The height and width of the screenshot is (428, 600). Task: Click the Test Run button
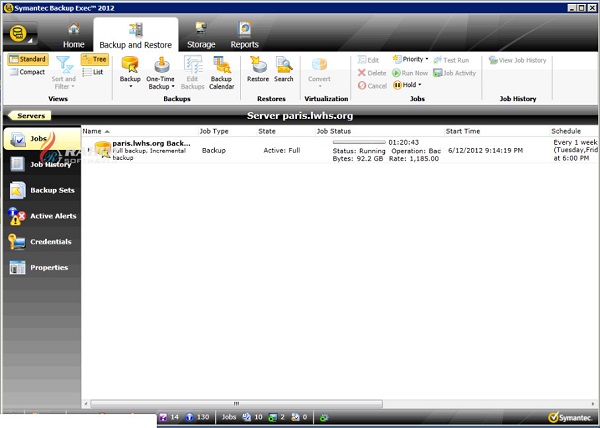pos(452,60)
